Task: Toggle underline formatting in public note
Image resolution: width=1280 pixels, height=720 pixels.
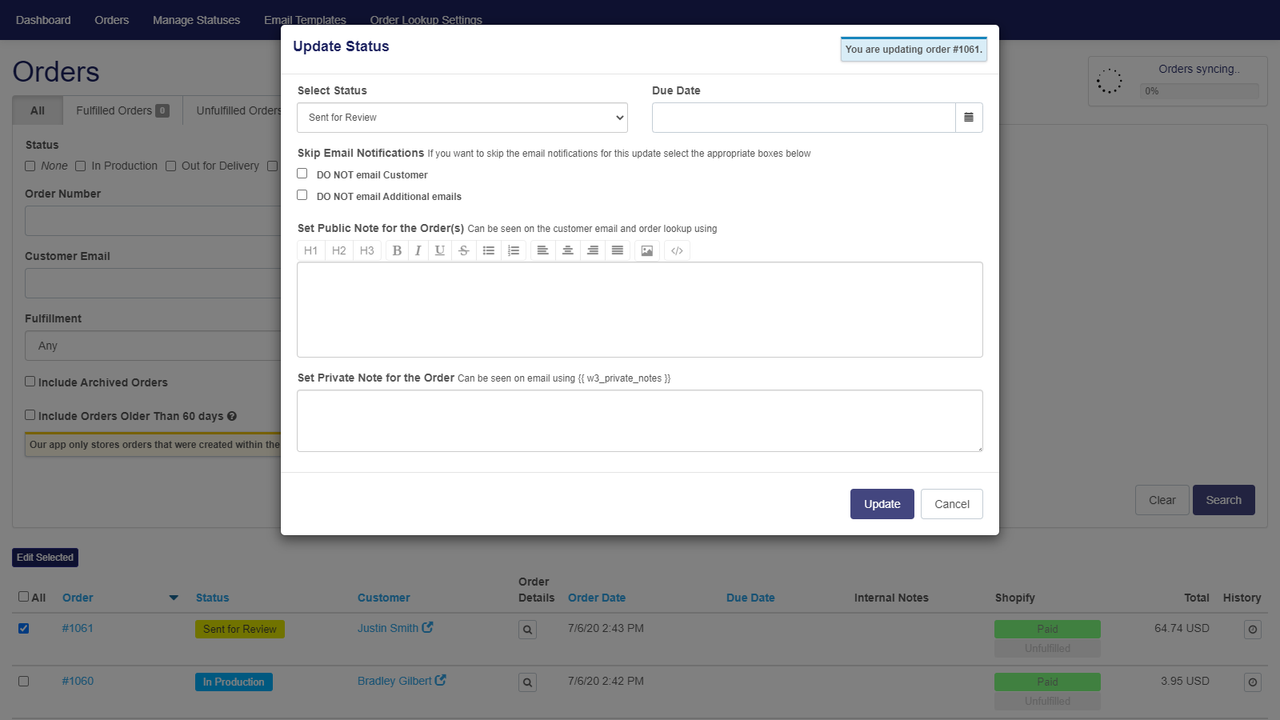Action: pos(440,250)
